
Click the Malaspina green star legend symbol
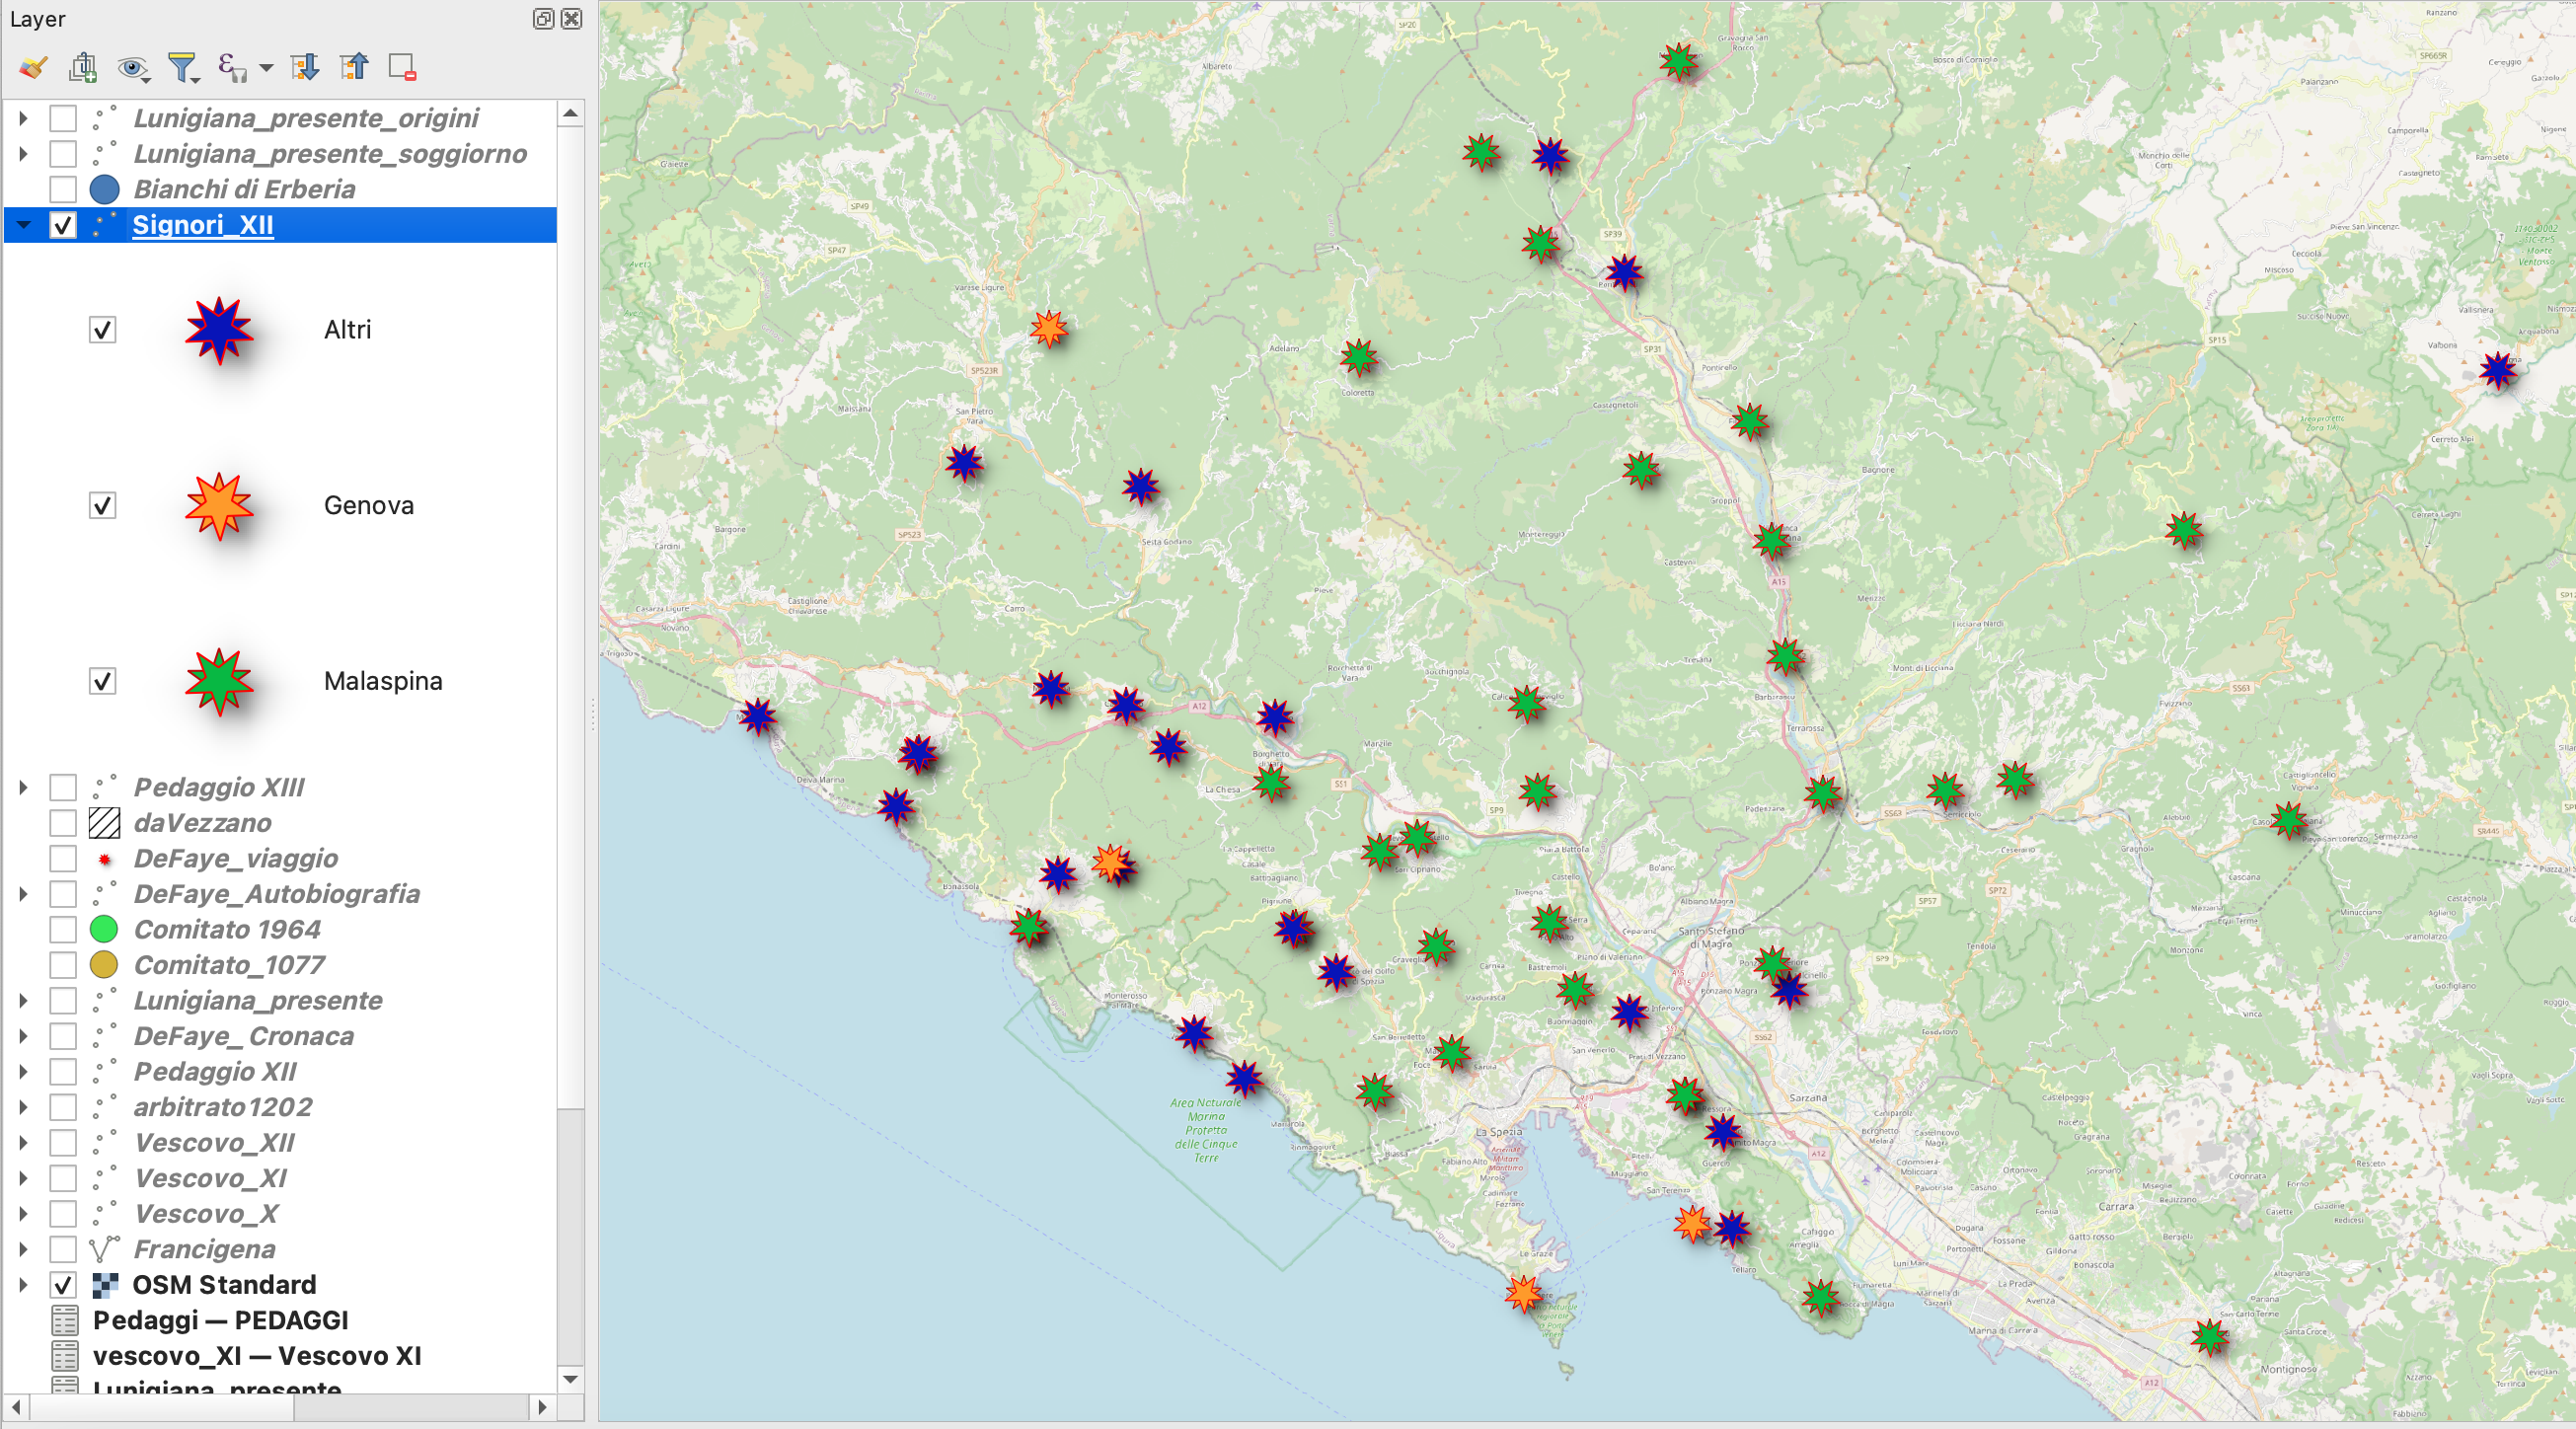tap(219, 682)
